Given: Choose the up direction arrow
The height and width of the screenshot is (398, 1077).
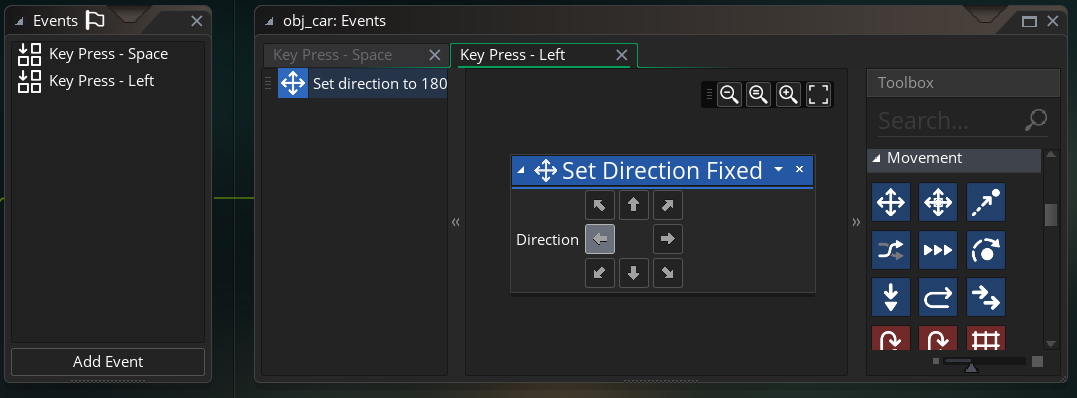Looking at the screenshot, I should coord(633,205).
